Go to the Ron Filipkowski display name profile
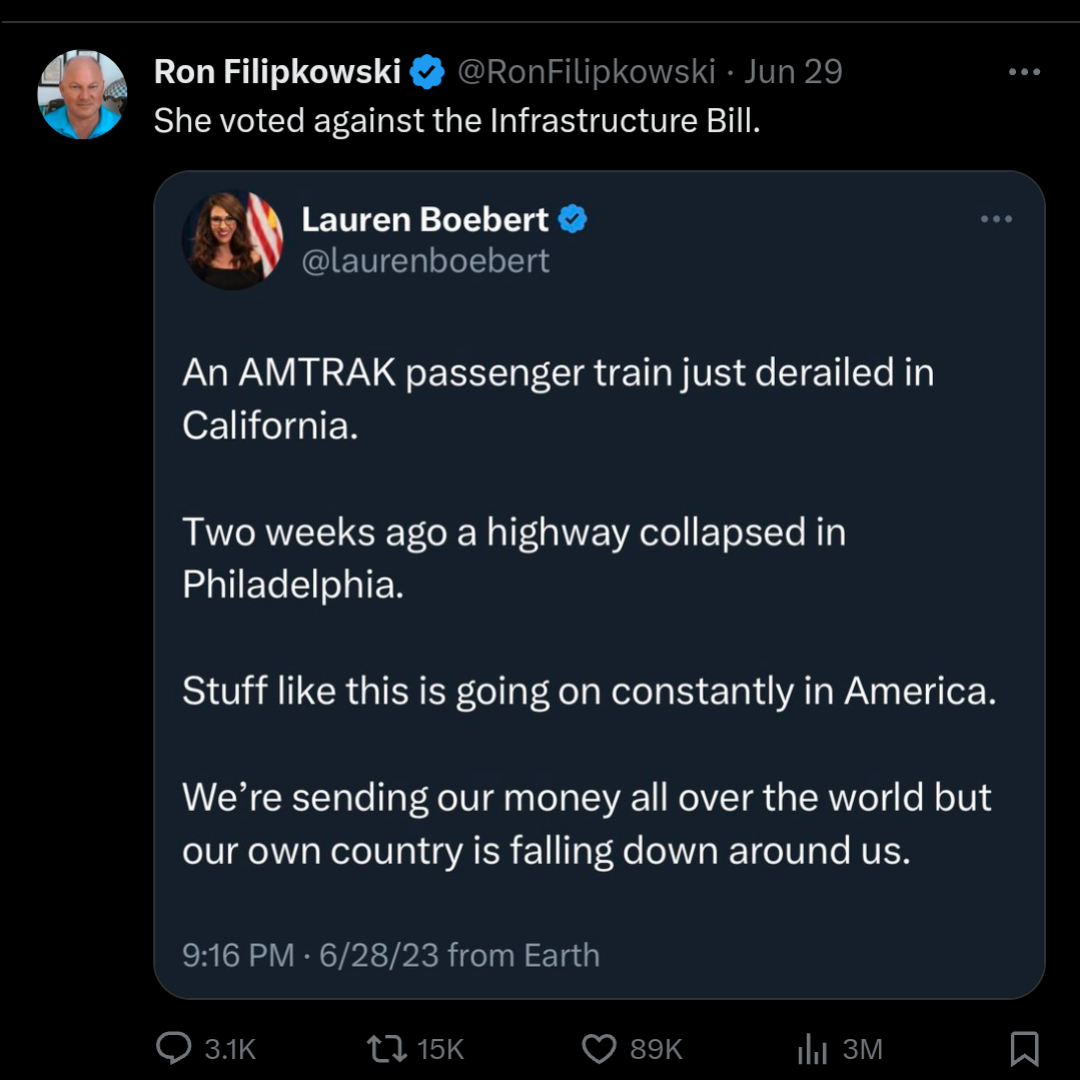The image size is (1080, 1080). pyautogui.click(x=277, y=72)
